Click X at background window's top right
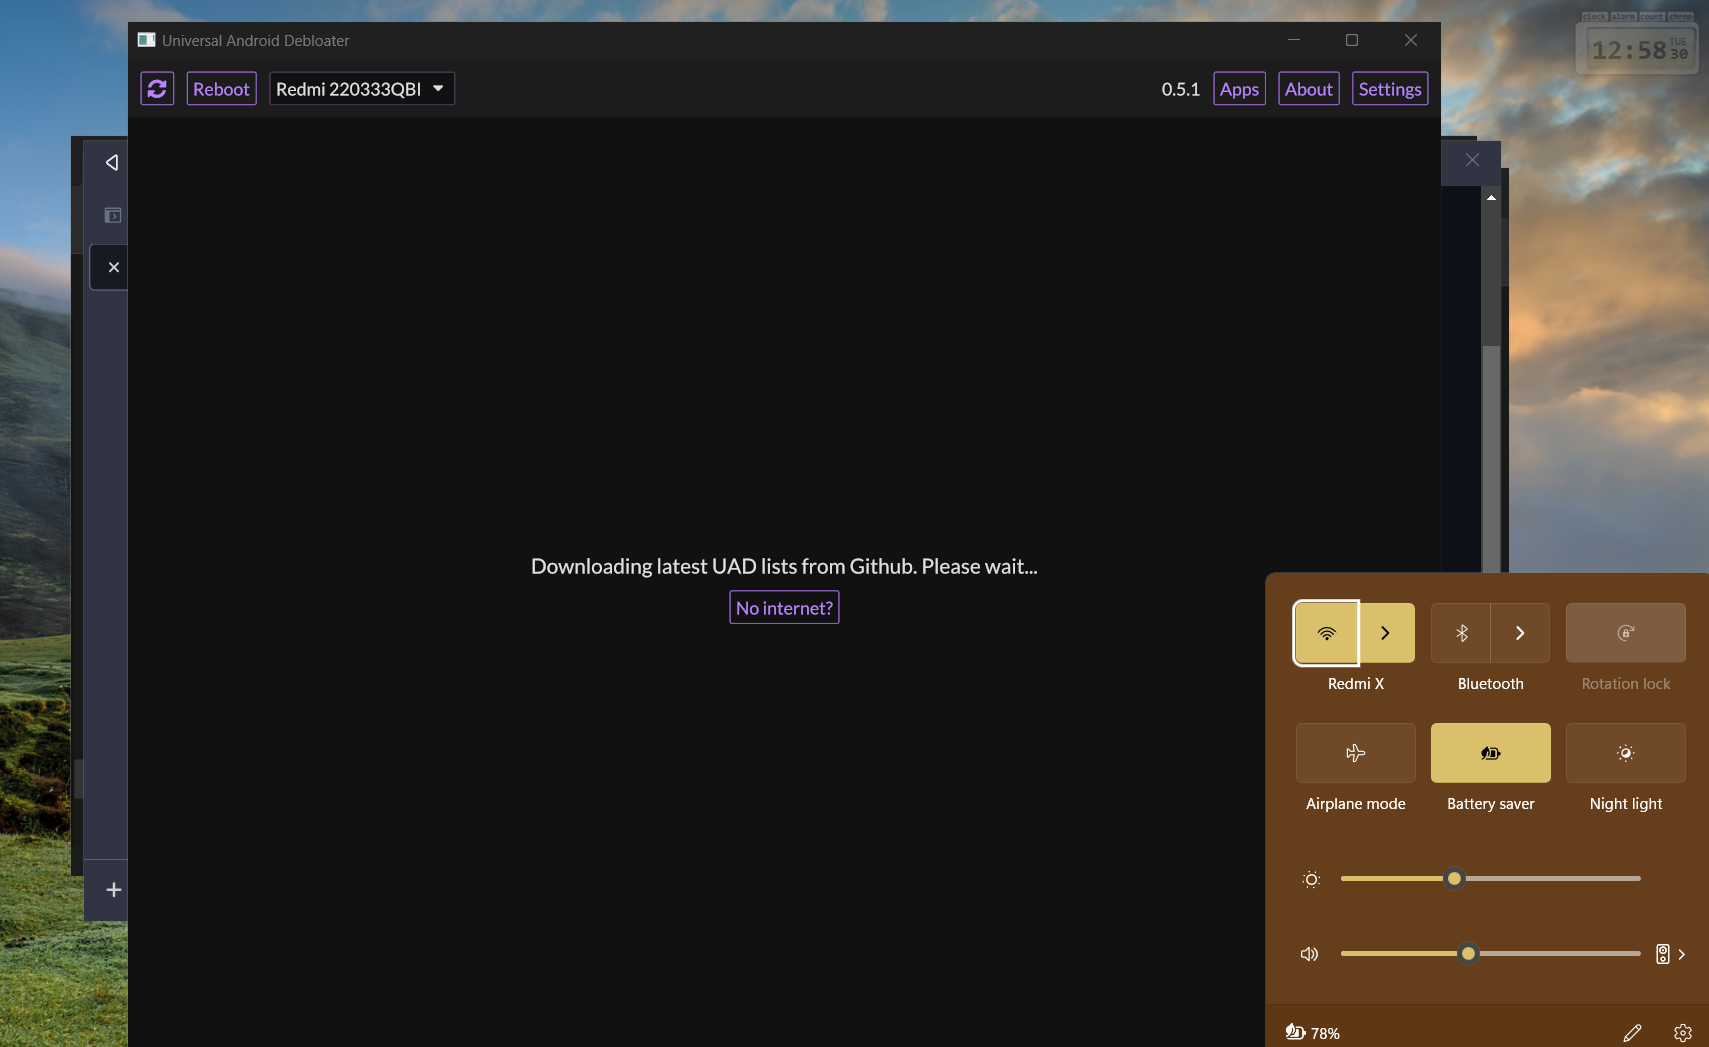 [x=1472, y=160]
